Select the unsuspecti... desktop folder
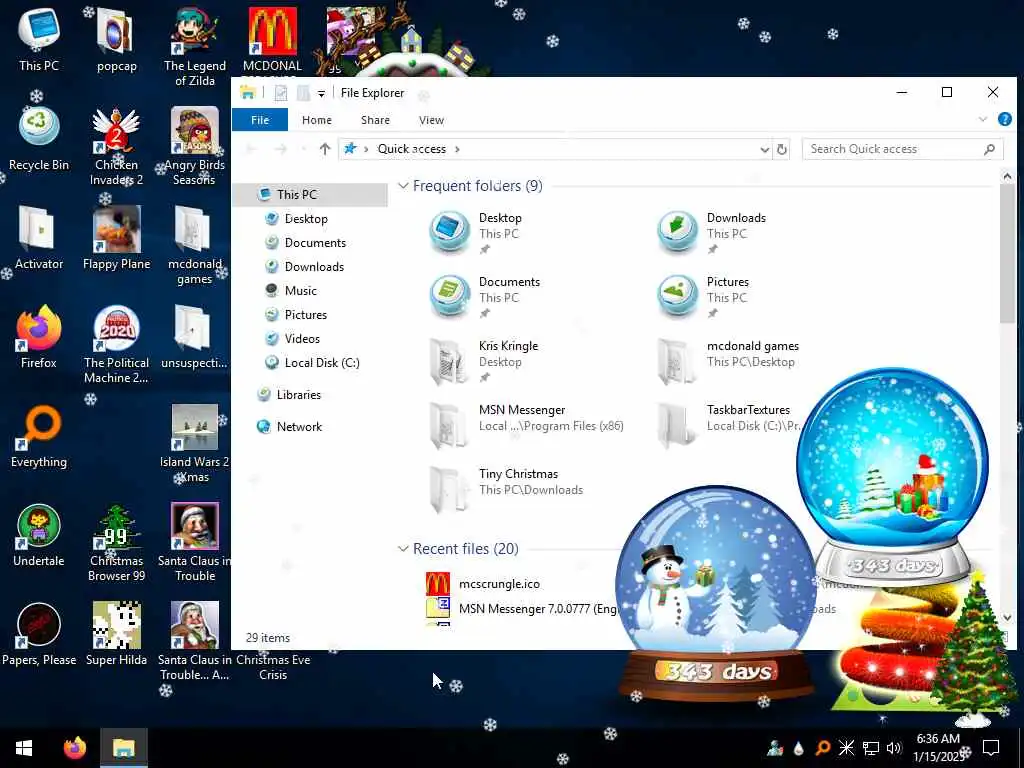The height and width of the screenshot is (768, 1024). point(195,337)
